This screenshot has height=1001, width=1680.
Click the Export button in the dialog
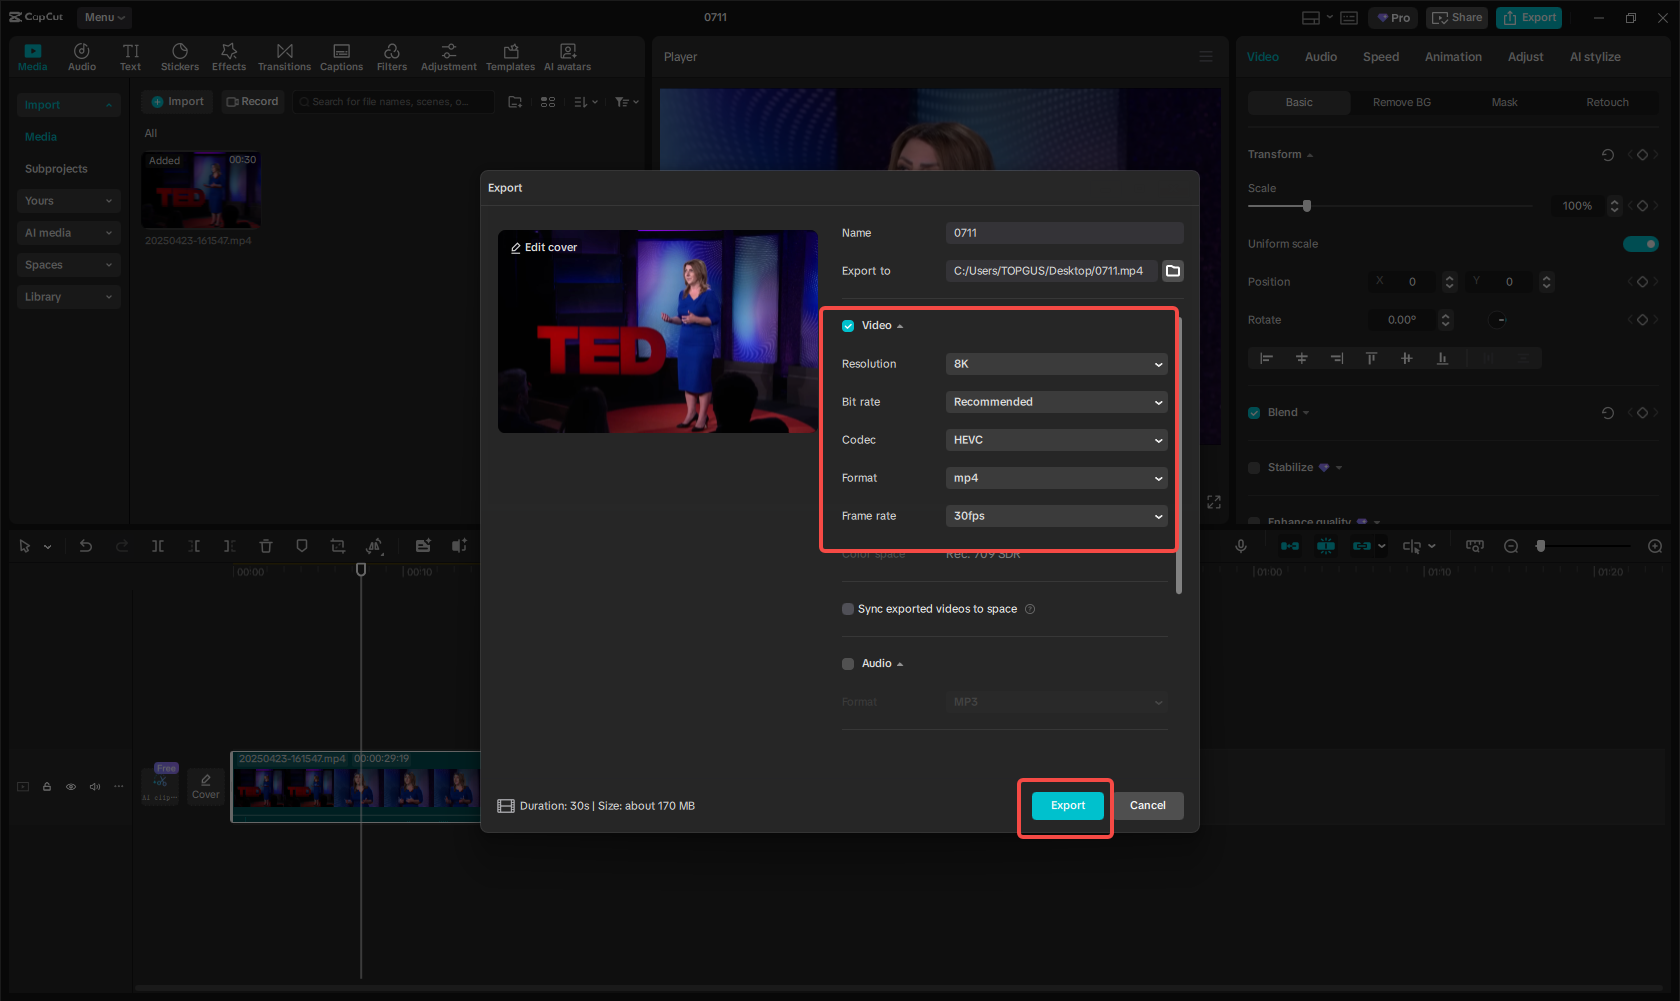[x=1066, y=805]
